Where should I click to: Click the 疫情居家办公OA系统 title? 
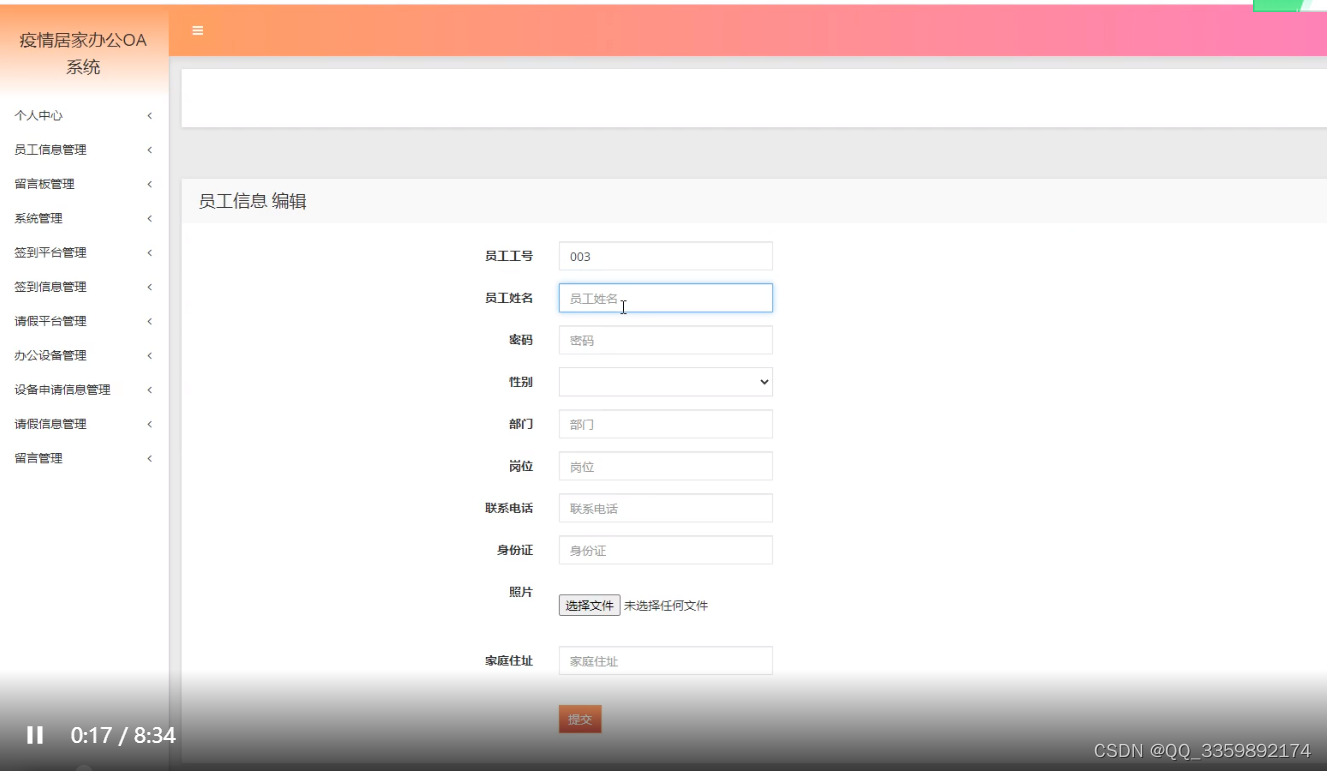(83, 54)
